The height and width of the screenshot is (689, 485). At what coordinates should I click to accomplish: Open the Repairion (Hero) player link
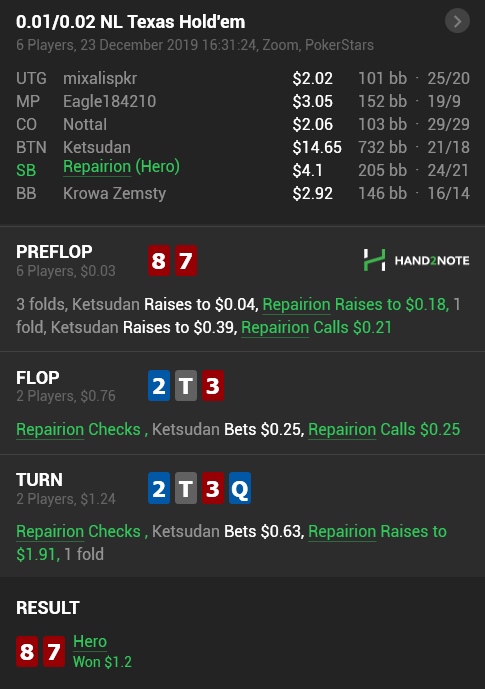(121, 167)
